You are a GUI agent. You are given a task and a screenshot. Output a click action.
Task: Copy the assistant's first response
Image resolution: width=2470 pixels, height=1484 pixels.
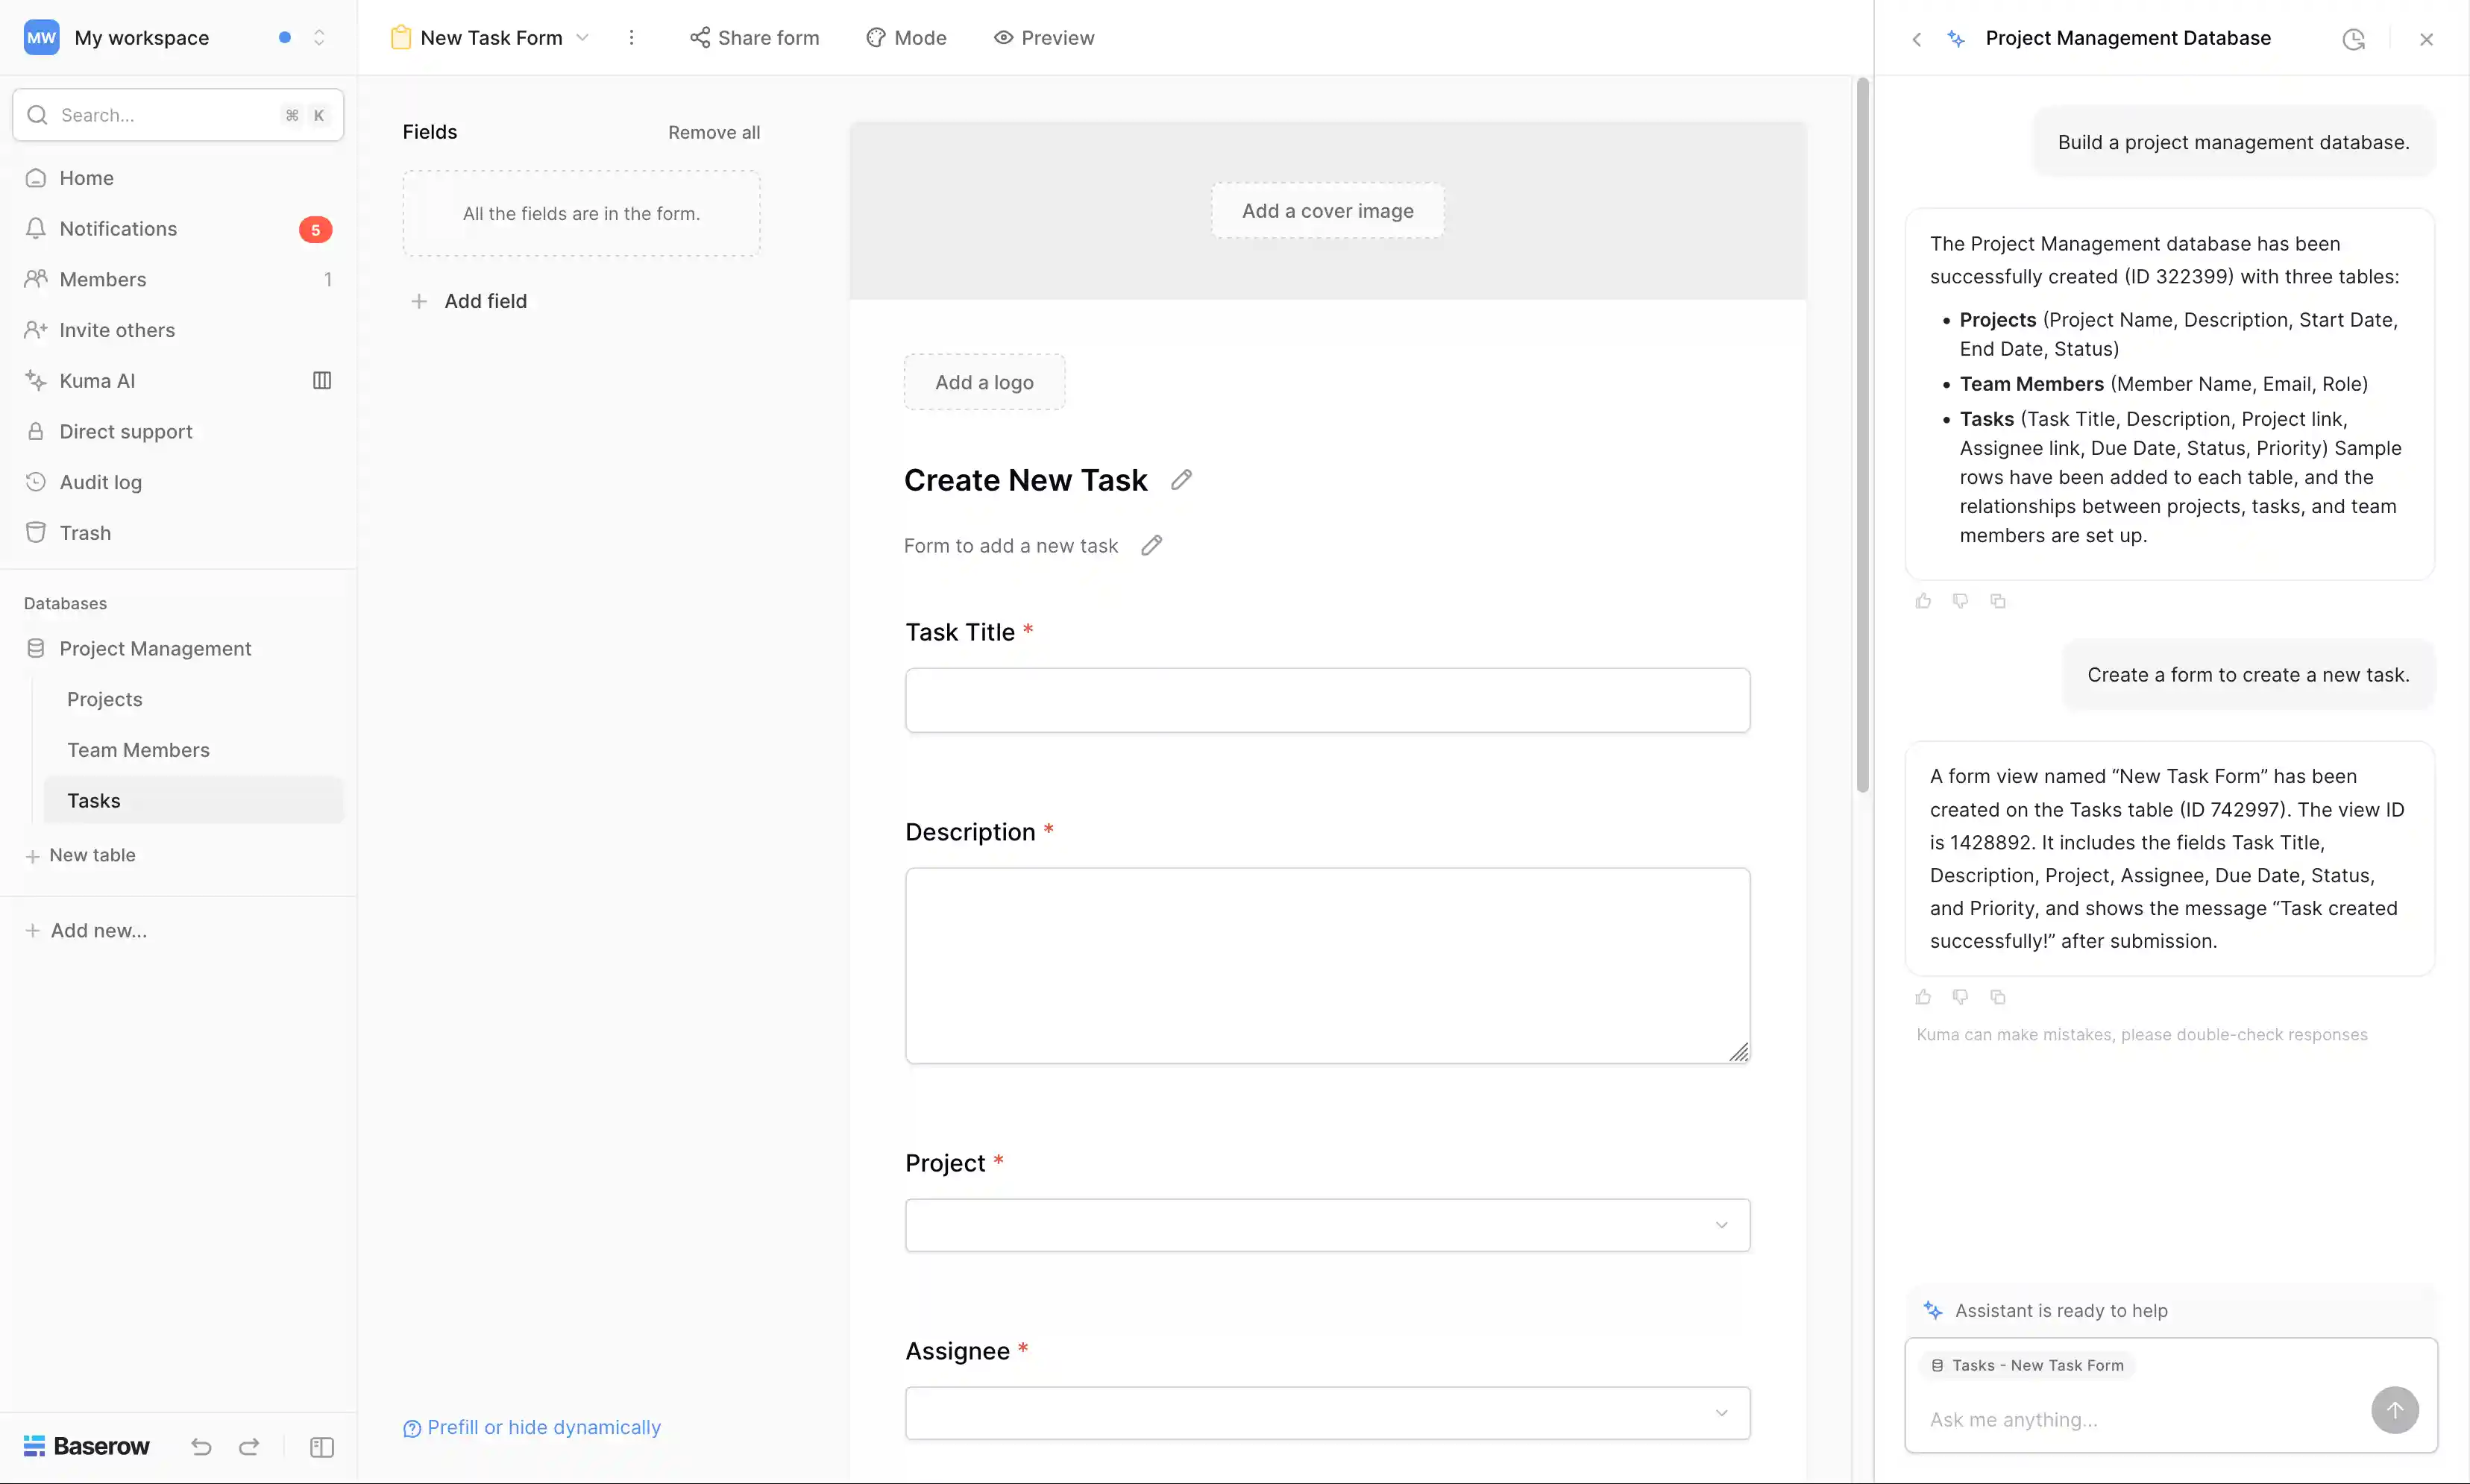coord(1998,600)
